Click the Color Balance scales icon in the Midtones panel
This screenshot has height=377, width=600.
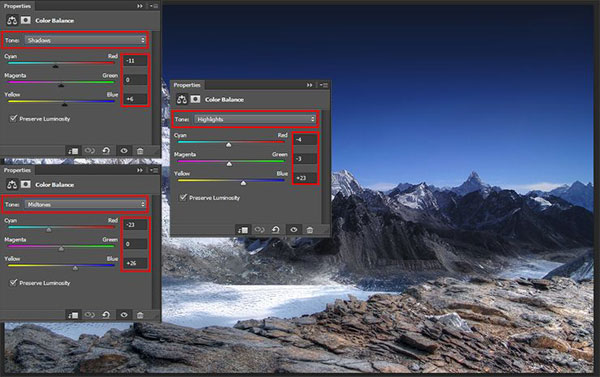(12, 184)
